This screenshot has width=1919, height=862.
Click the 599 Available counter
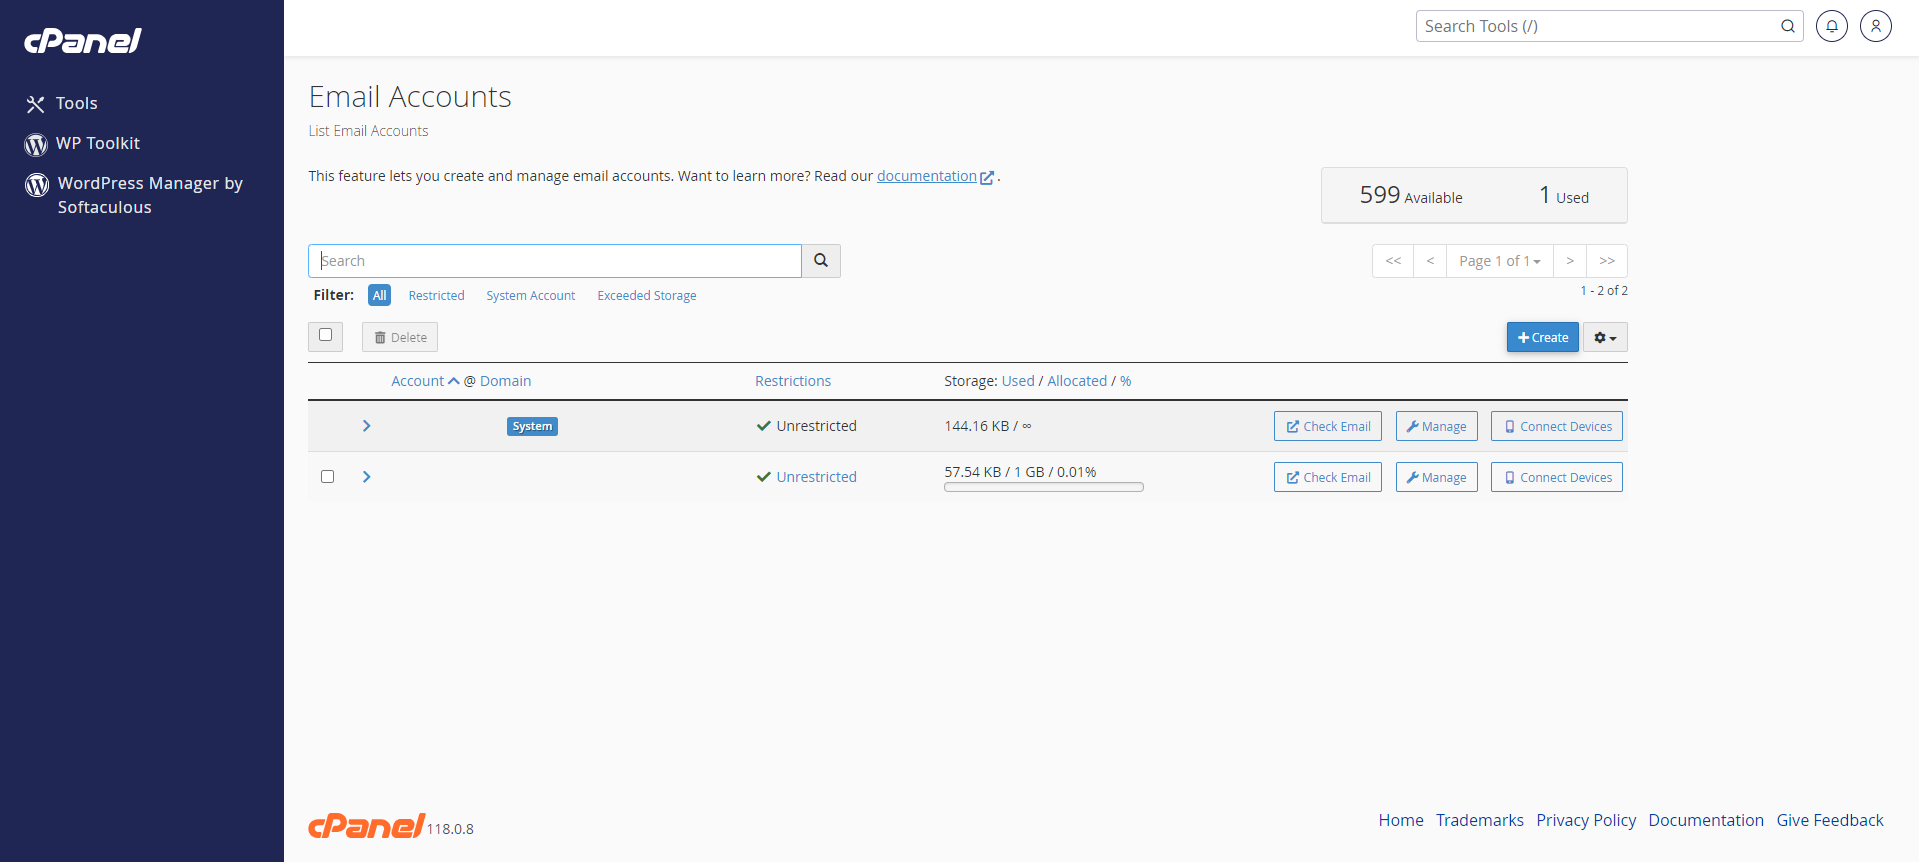tap(1411, 195)
